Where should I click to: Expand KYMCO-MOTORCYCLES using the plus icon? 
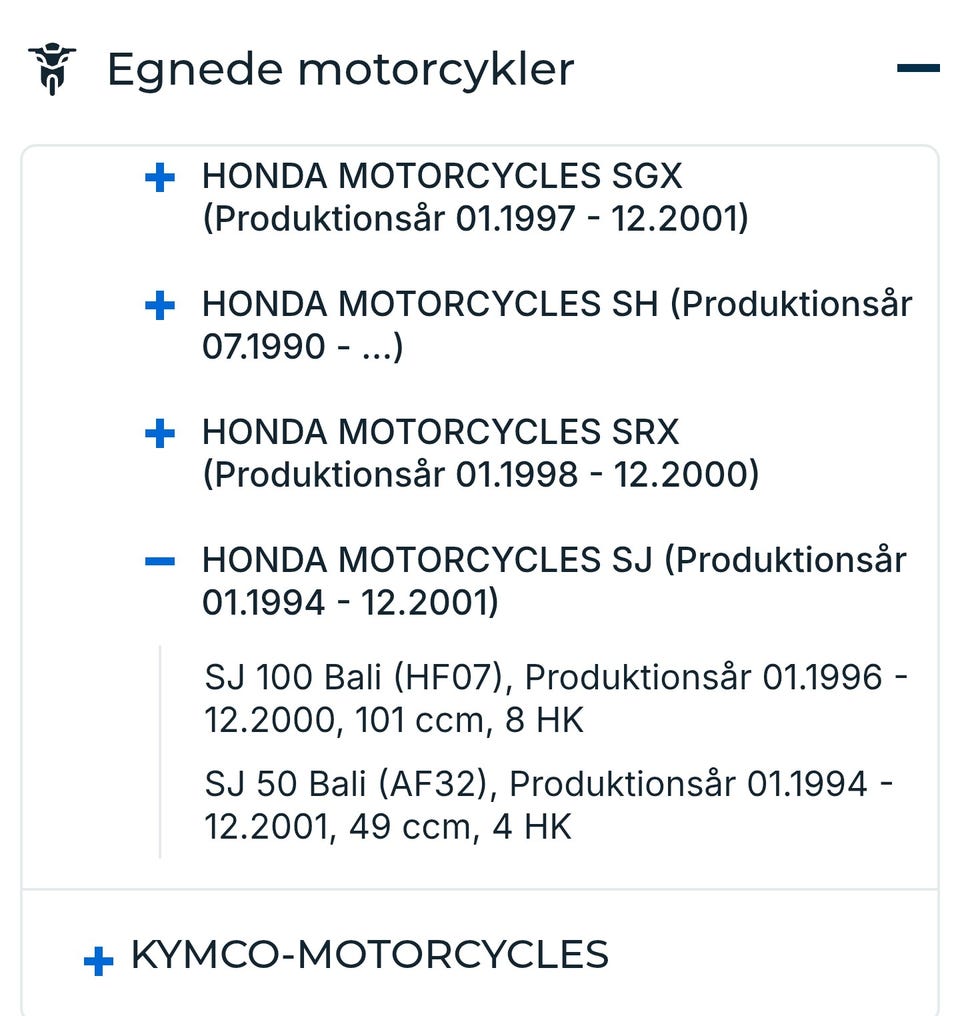[x=98, y=962]
